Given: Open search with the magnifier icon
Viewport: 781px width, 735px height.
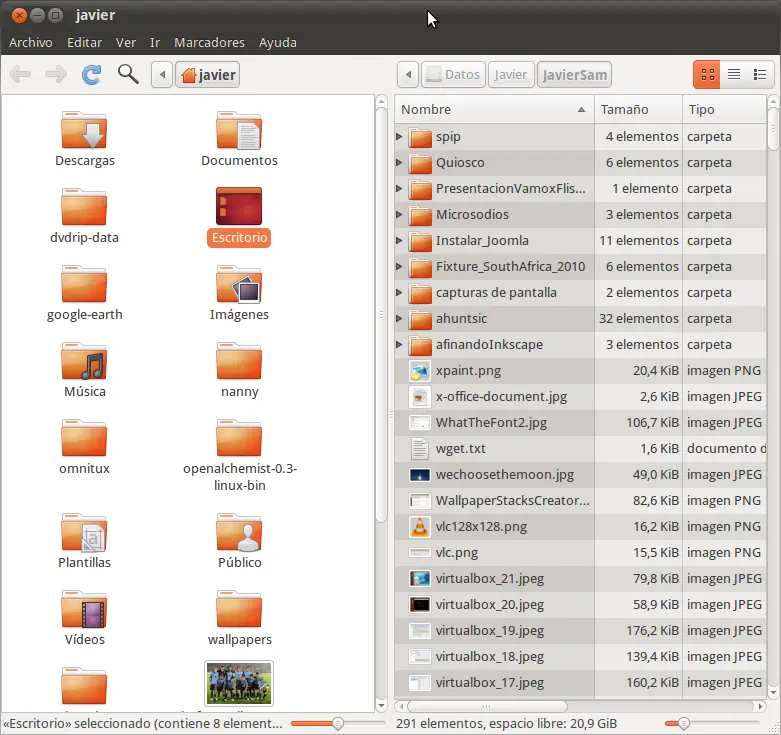Looking at the screenshot, I should [x=128, y=75].
